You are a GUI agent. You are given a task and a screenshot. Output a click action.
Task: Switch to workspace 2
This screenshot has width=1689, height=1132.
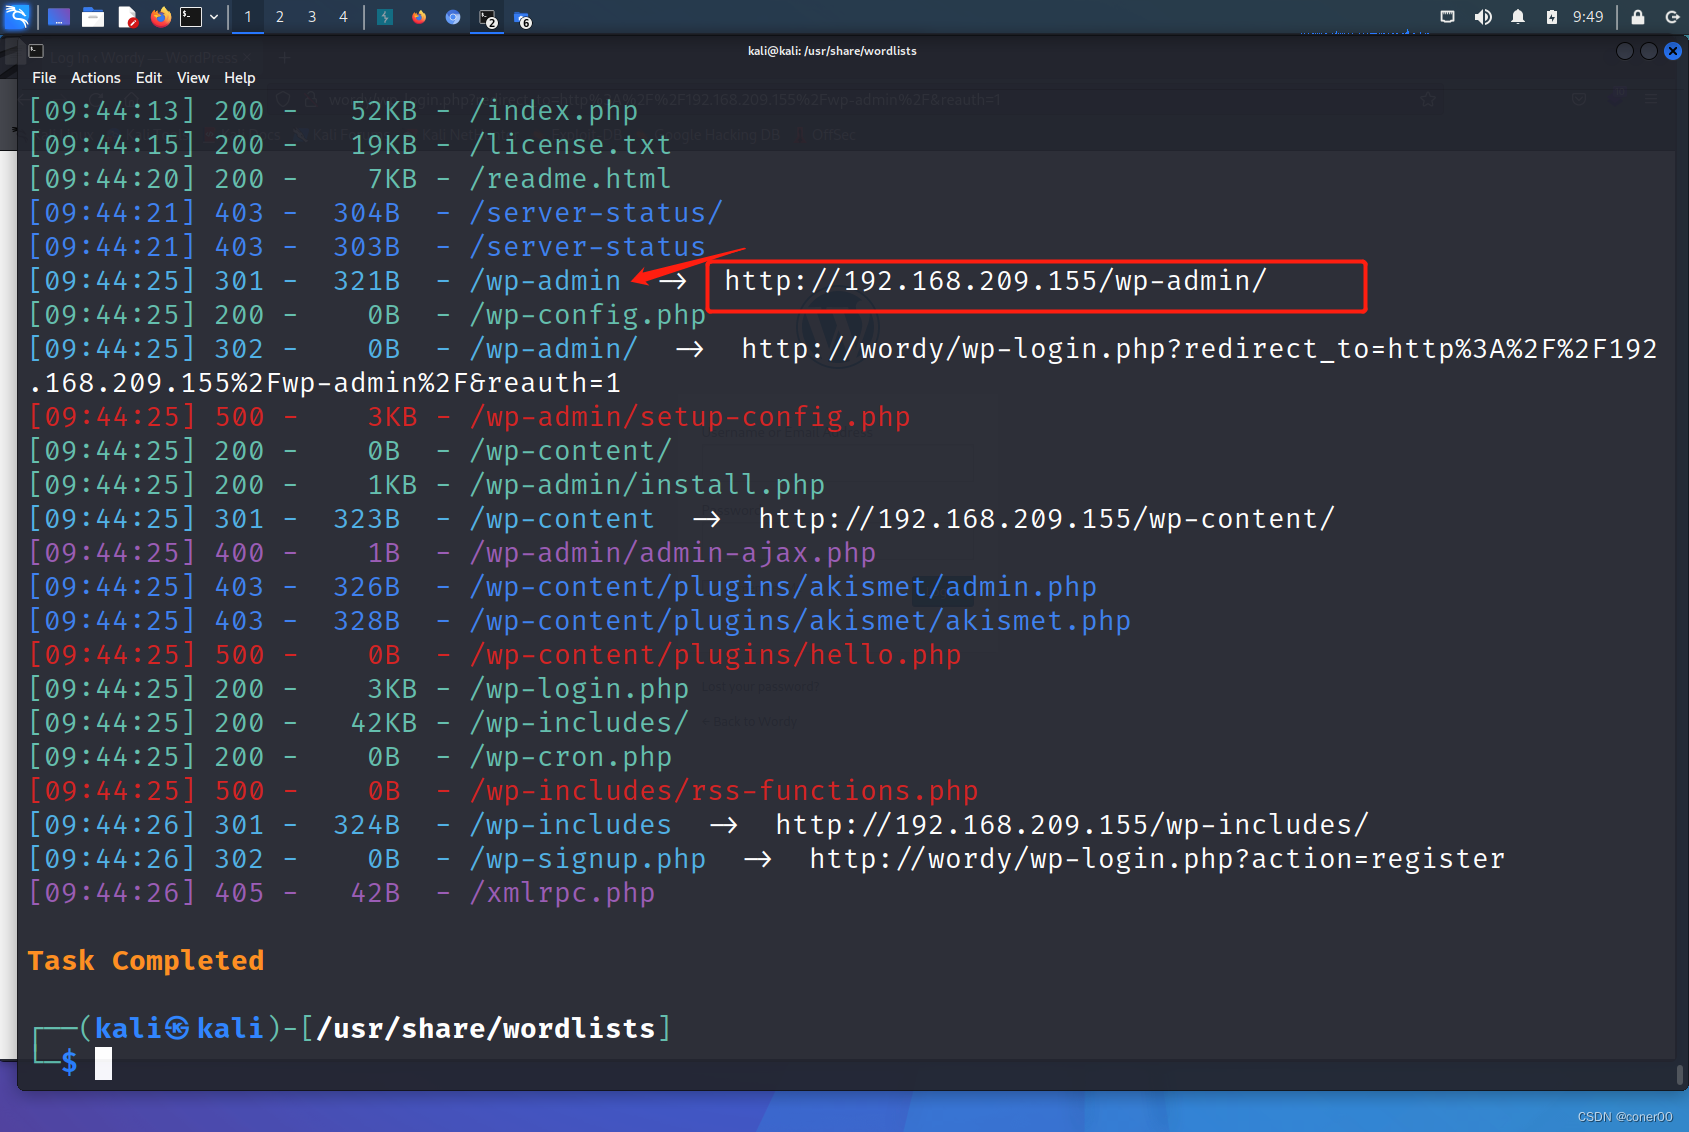click(280, 17)
